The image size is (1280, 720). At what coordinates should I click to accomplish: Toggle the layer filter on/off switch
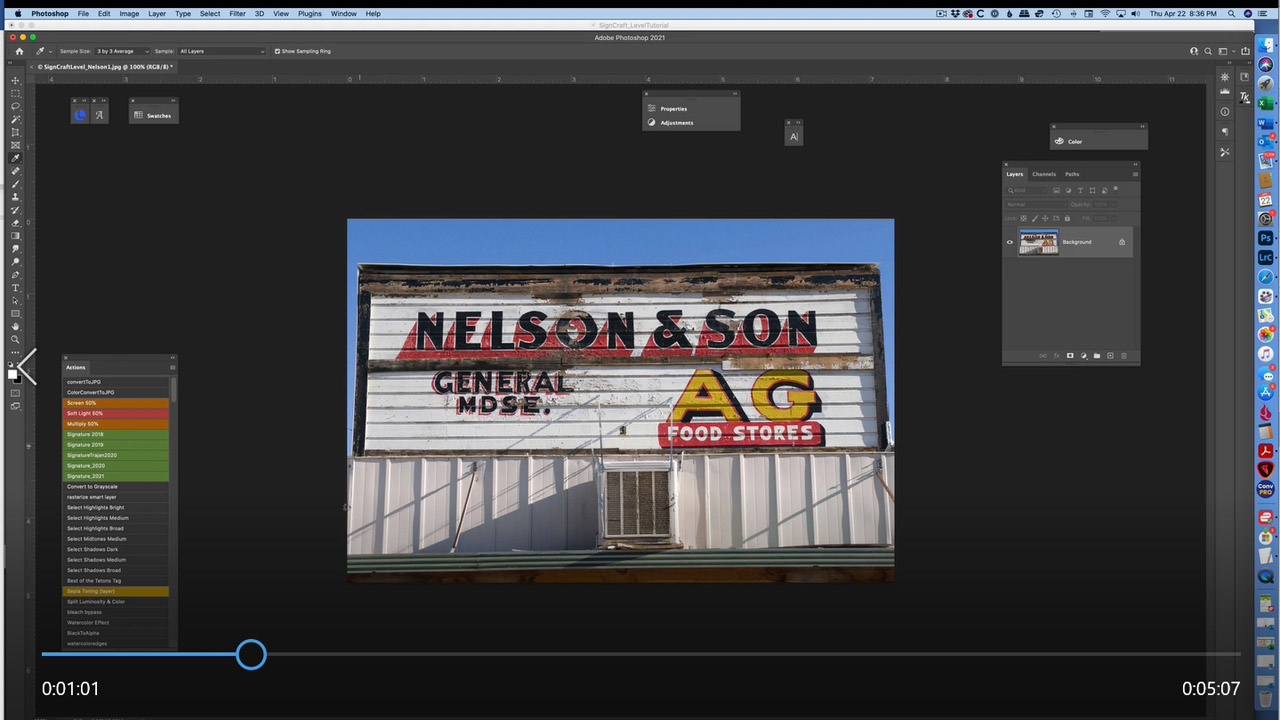click(1116, 188)
